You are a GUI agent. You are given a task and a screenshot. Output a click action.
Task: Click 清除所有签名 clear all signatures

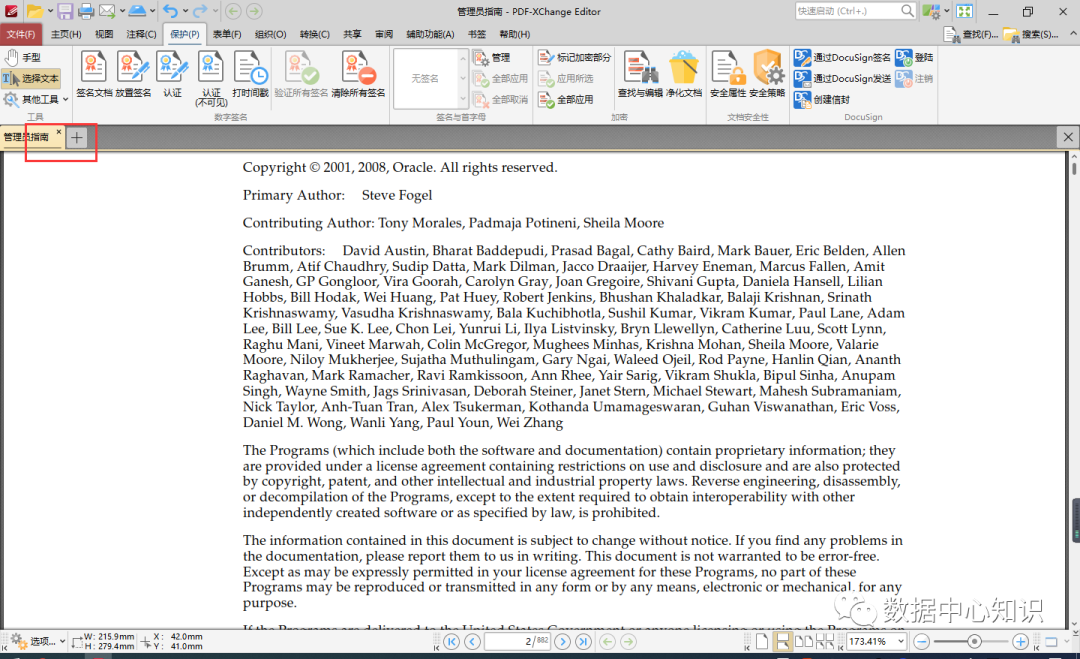[358, 74]
